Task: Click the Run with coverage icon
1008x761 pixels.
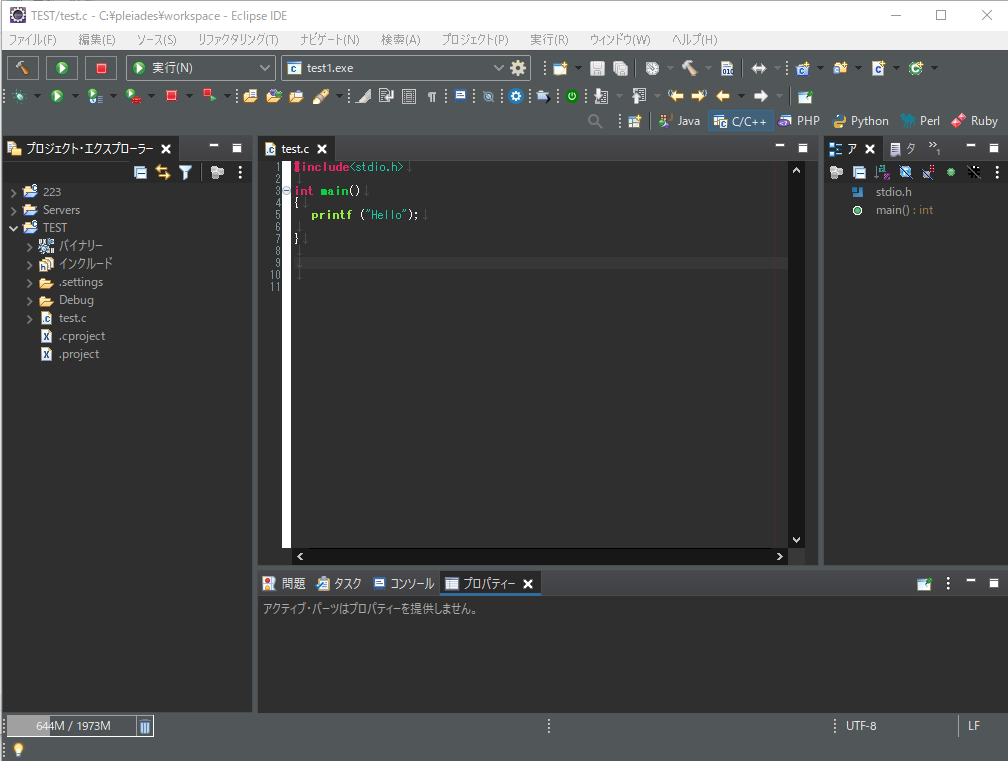Action: click(x=95, y=96)
